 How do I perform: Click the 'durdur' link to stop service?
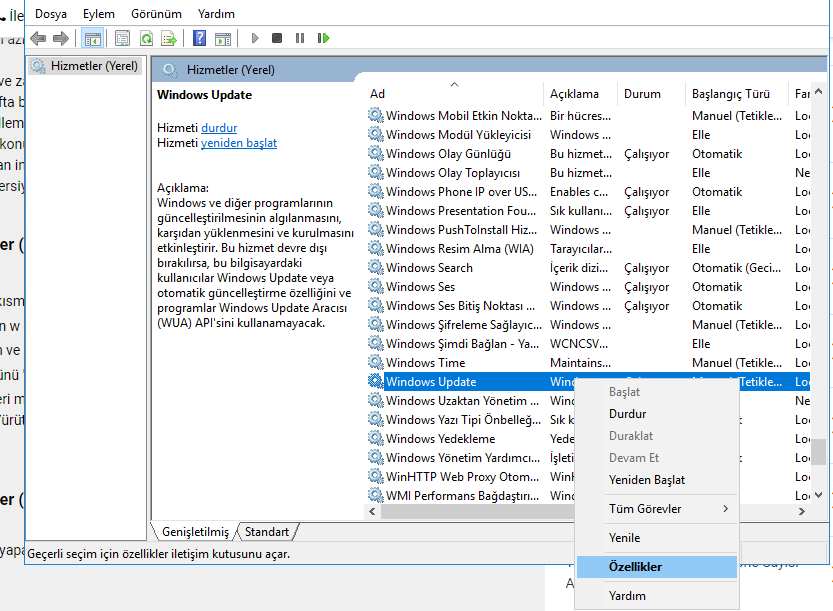pyautogui.click(x=219, y=128)
